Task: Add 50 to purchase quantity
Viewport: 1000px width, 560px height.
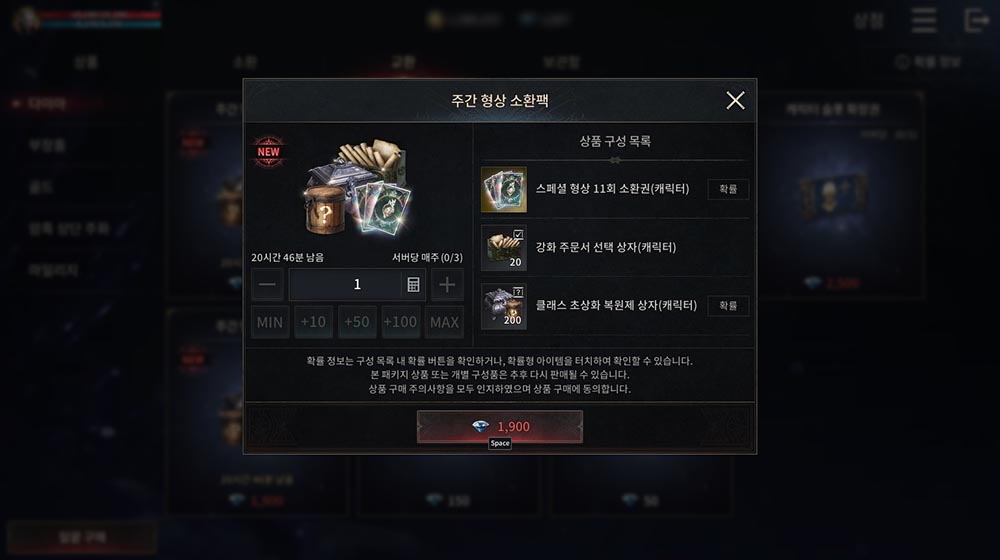Action: (357, 322)
